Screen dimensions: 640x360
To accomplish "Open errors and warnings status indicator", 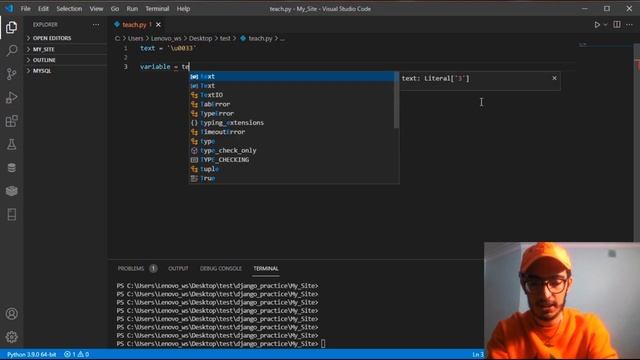I will pyautogui.click(x=76, y=354).
